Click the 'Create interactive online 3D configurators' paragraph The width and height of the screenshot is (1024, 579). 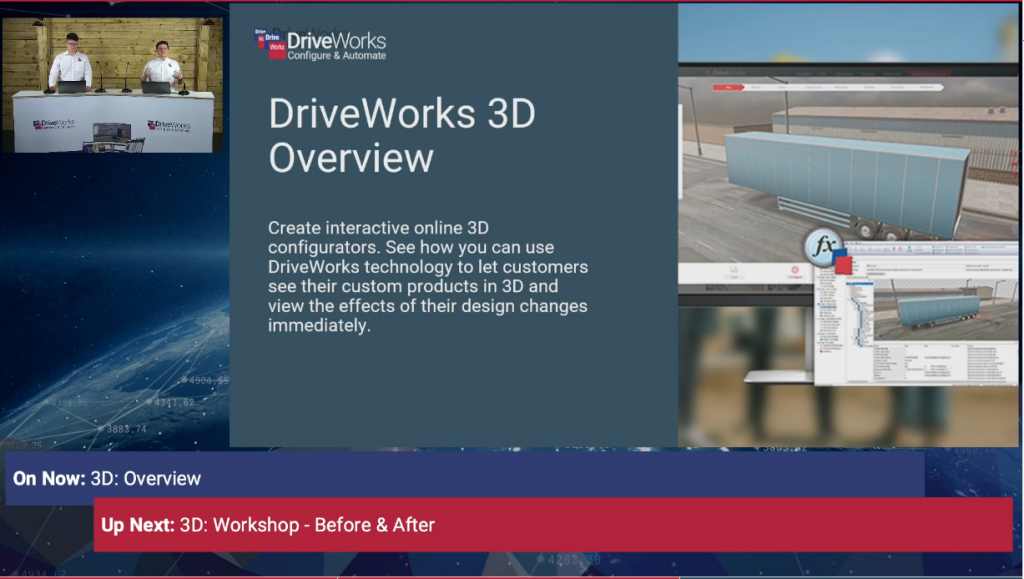click(428, 277)
